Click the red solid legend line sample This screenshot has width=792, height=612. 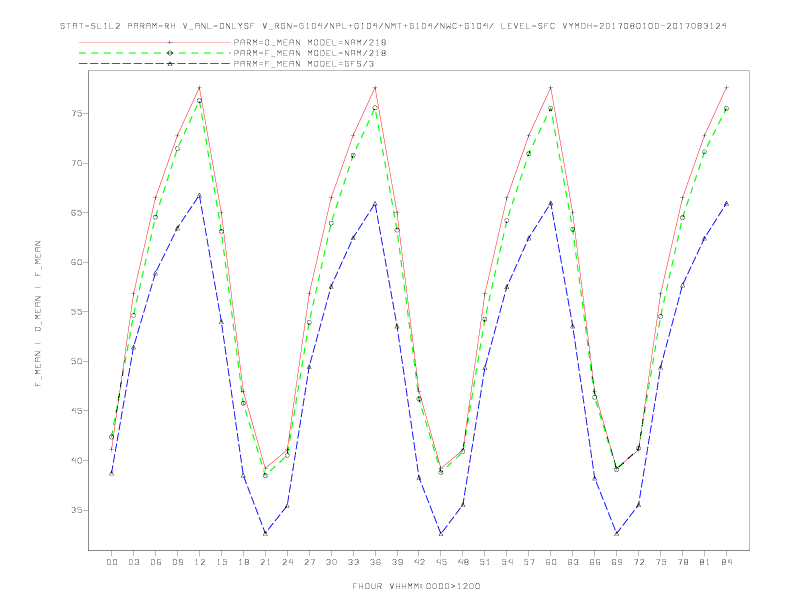tap(155, 42)
